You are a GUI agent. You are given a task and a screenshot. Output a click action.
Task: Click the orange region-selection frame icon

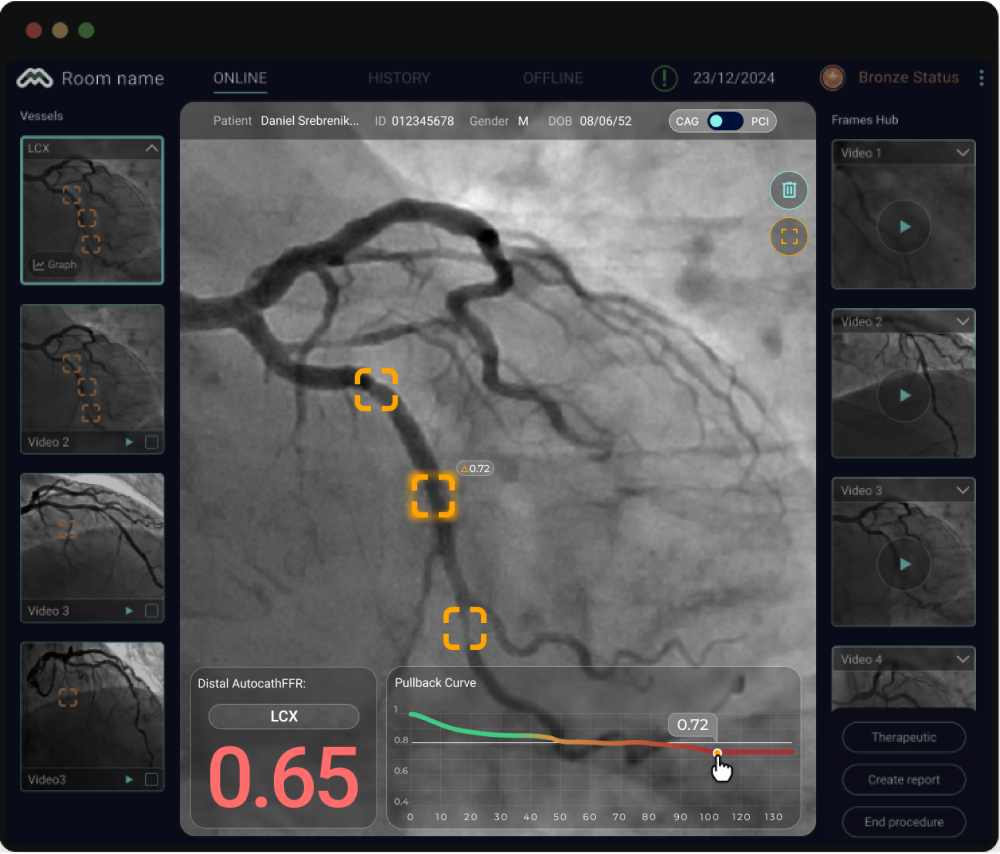click(789, 237)
